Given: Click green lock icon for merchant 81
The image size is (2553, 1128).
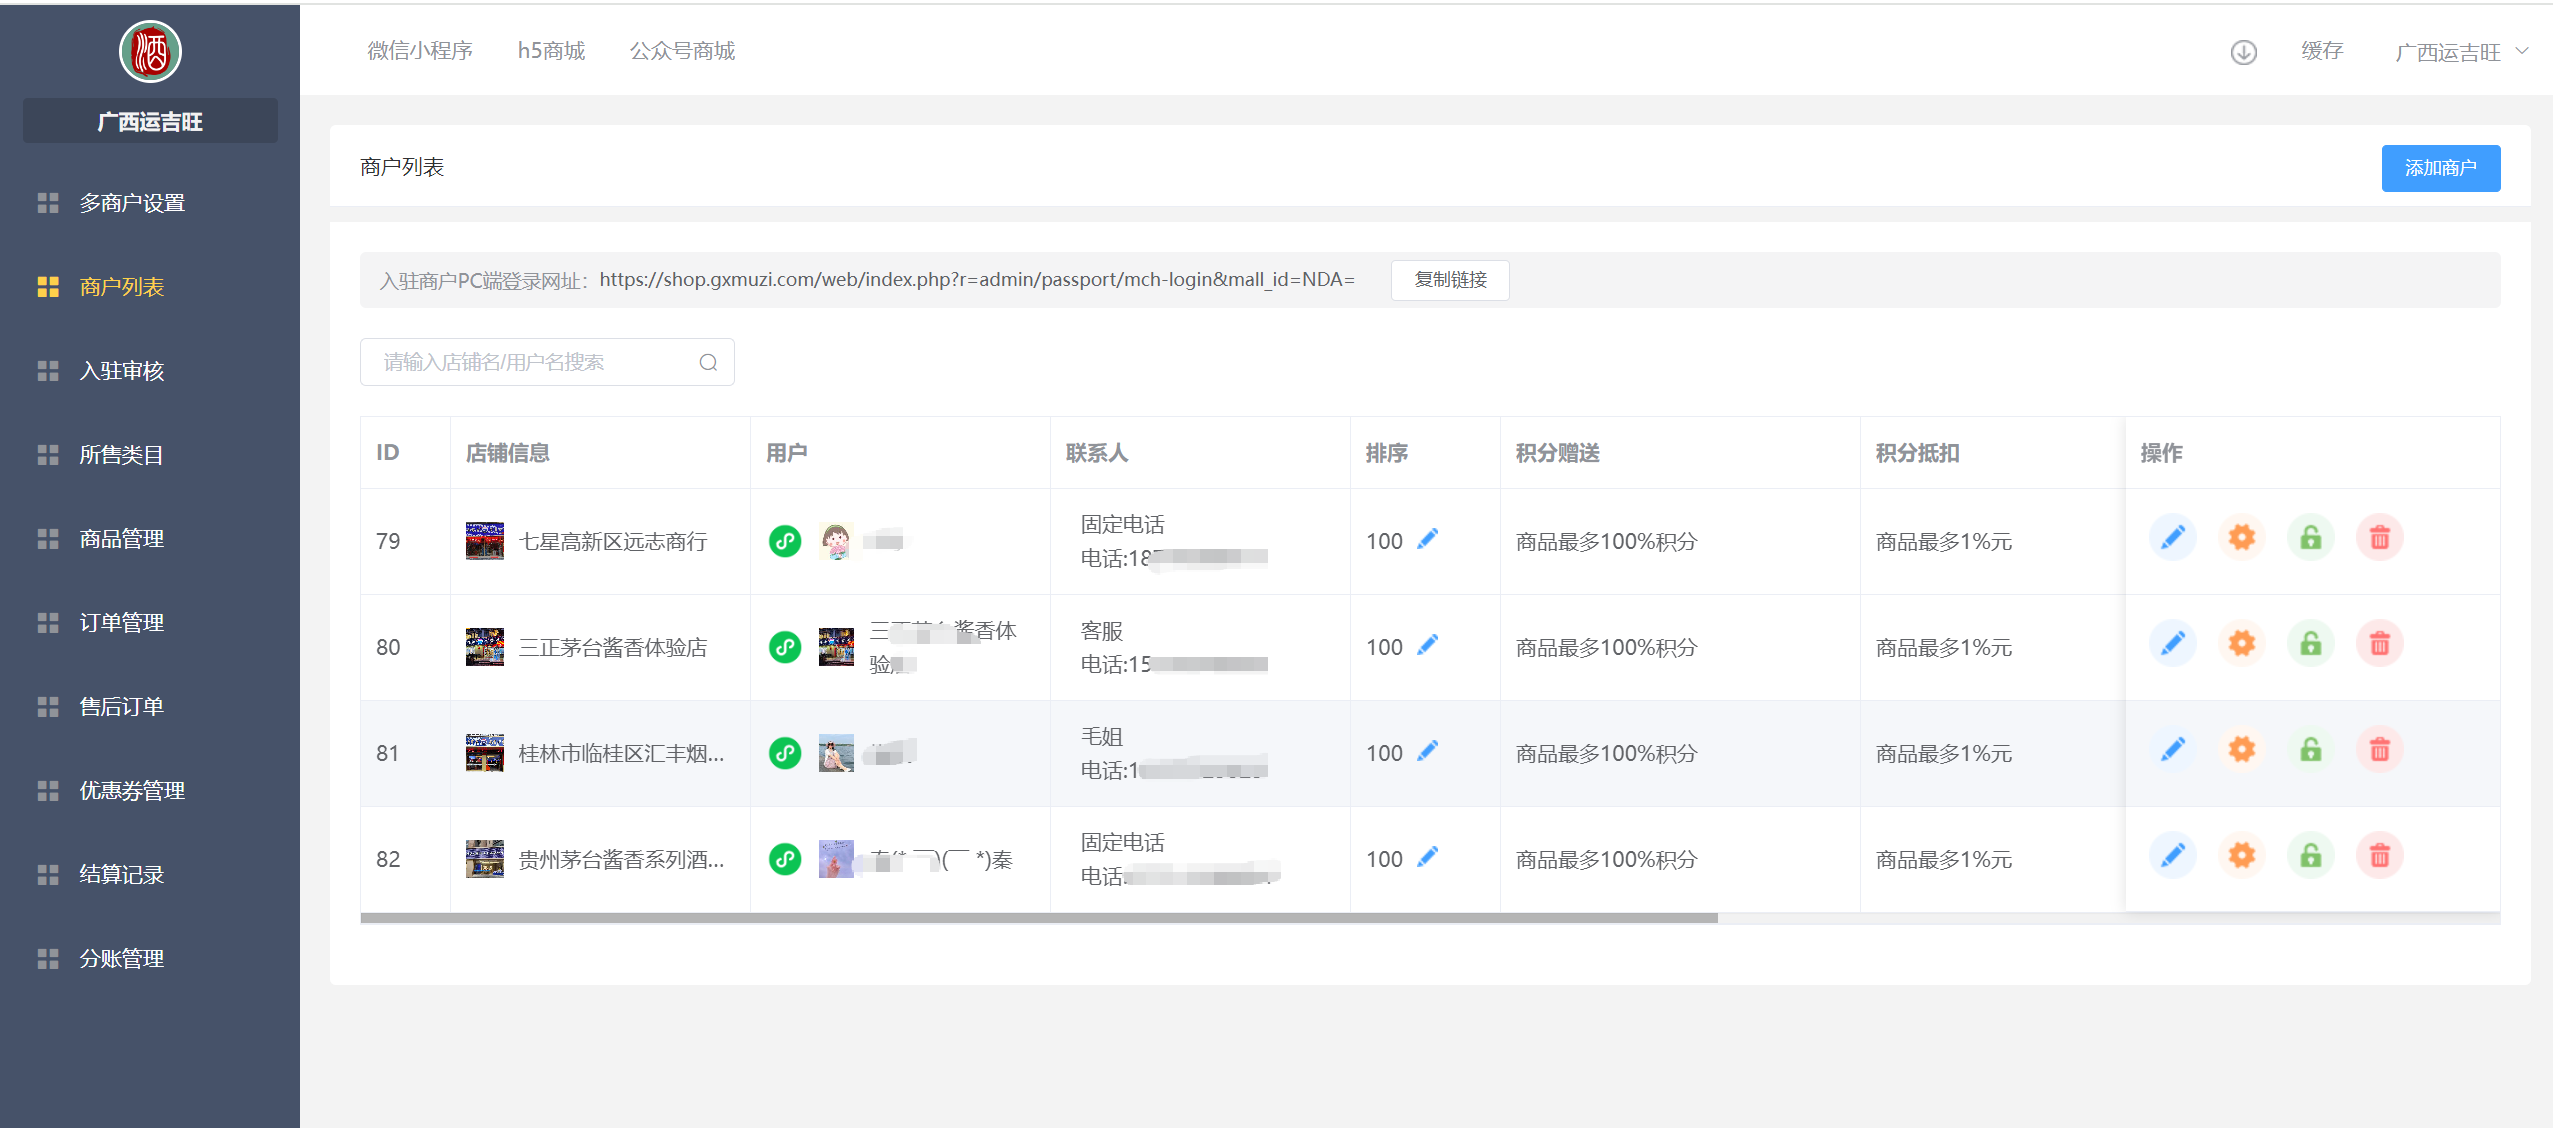Looking at the screenshot, I should click(2310, 750).
